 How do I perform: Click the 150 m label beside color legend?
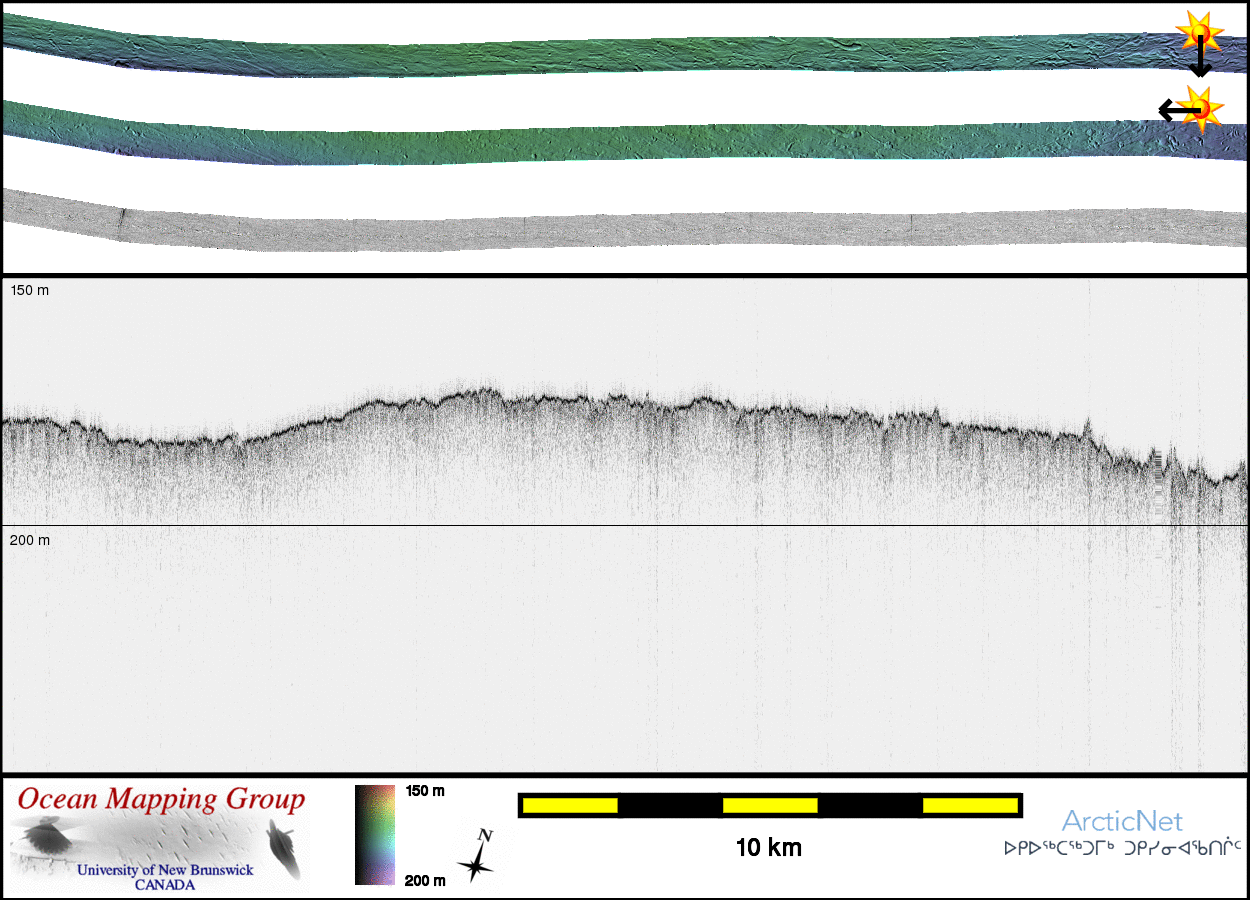coord(425,791)
